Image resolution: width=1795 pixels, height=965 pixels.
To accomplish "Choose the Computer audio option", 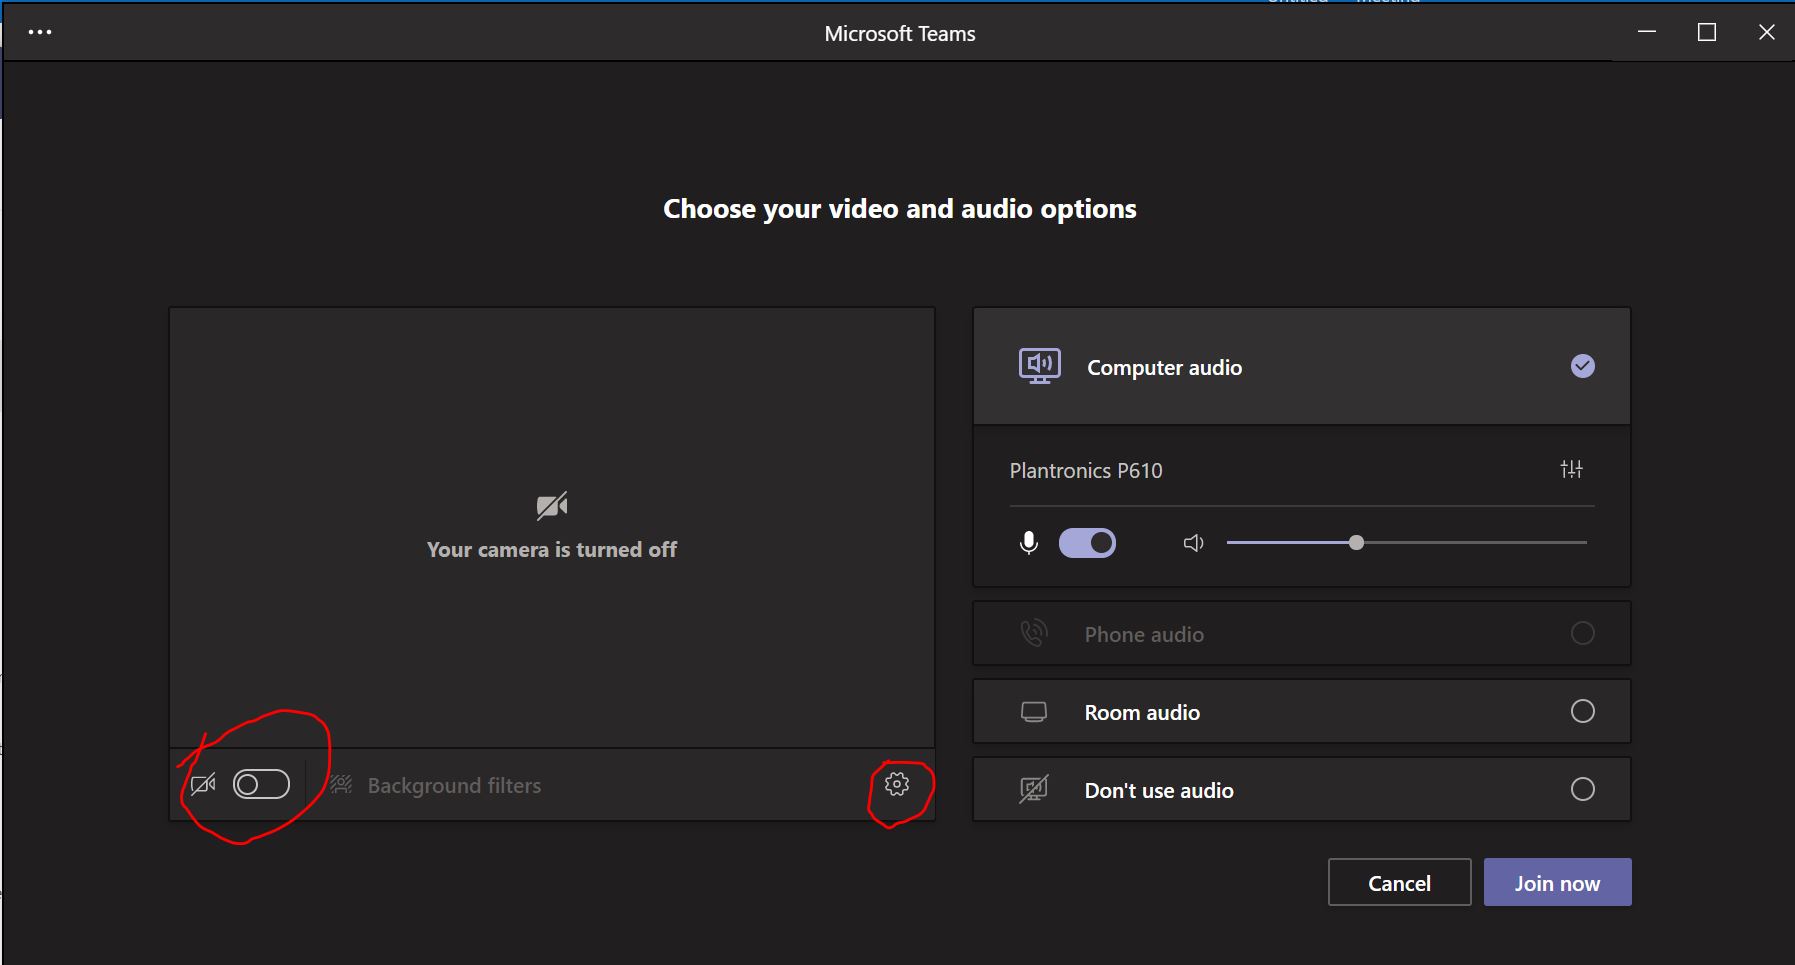I will [x=1302, y=366].
